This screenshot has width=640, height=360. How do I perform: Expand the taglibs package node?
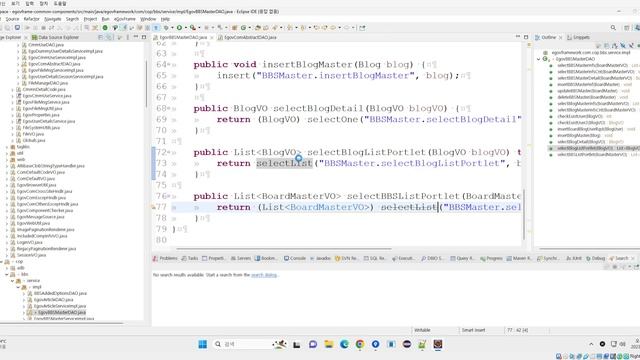click(7, 147)
